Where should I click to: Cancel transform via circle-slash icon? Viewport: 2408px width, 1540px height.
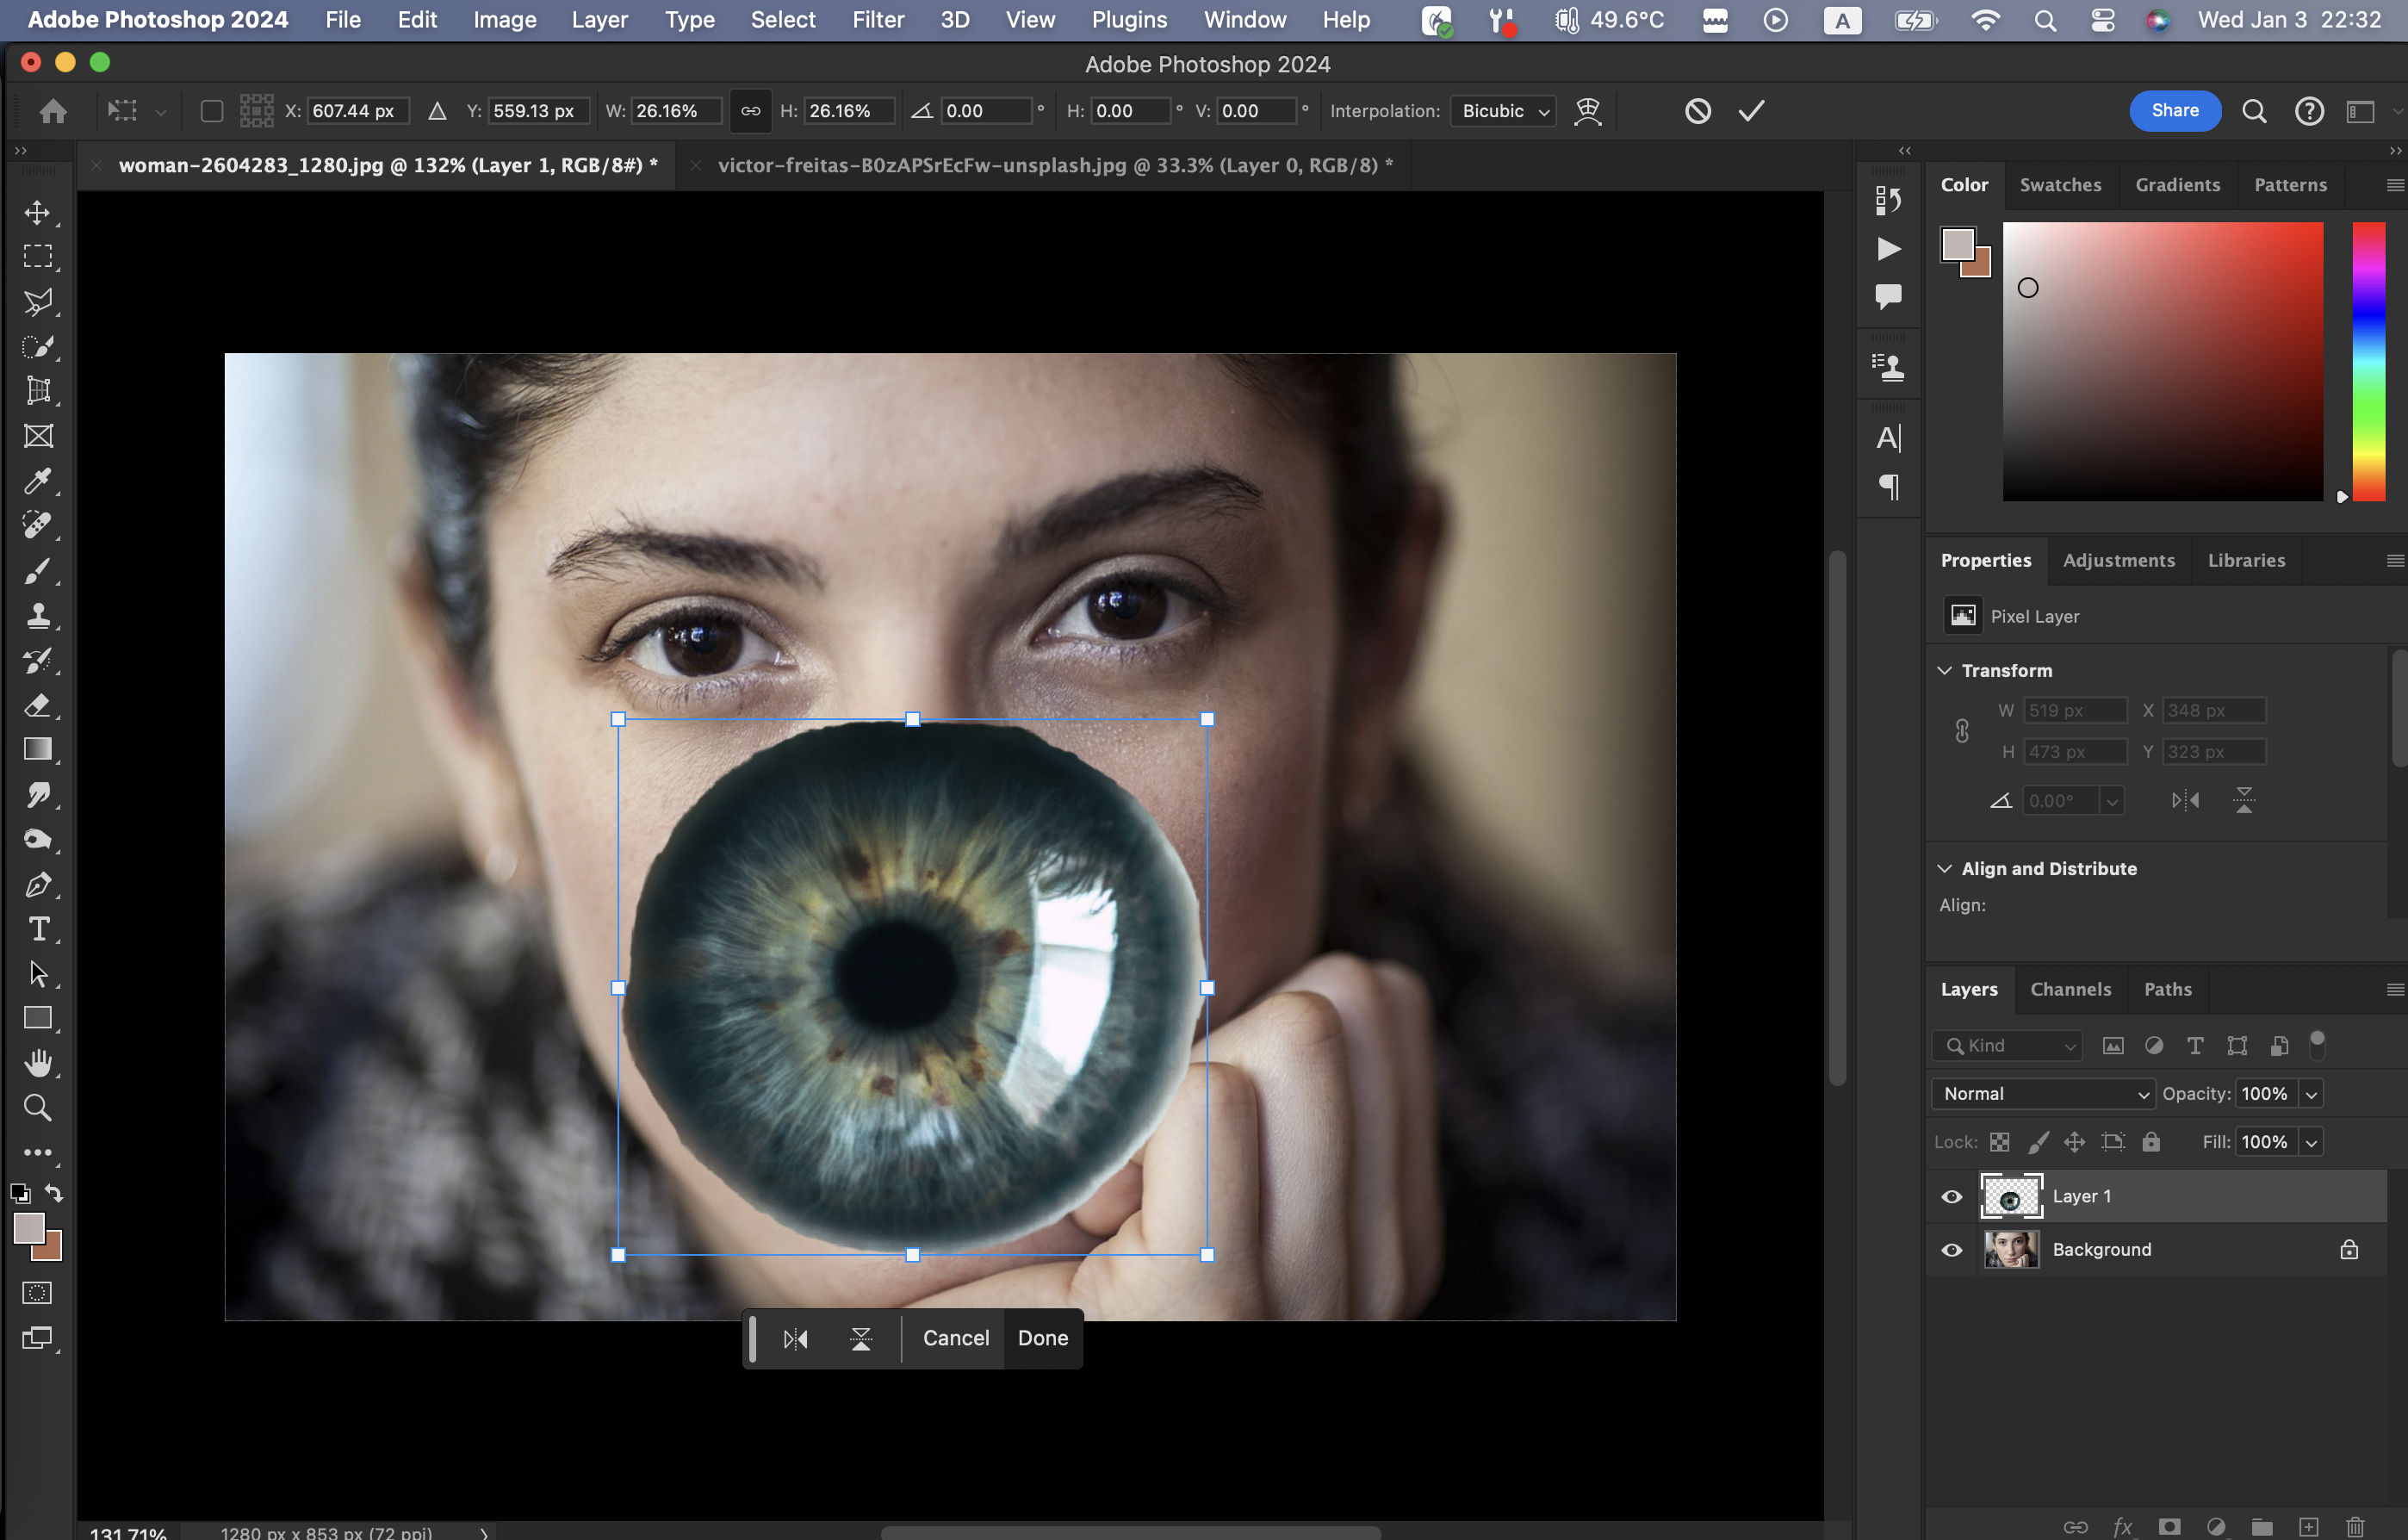pos(1697,111)
